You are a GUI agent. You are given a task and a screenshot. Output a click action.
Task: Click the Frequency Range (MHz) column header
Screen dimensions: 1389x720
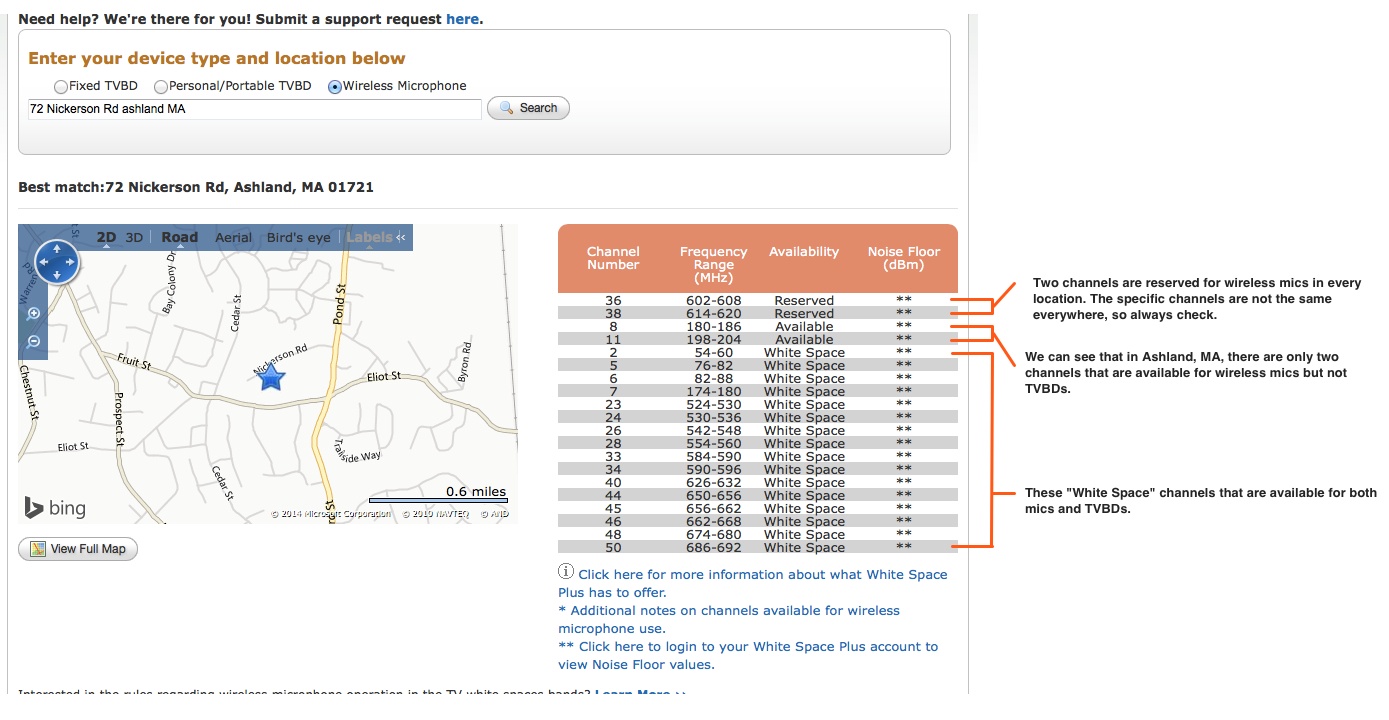[713, 264]
